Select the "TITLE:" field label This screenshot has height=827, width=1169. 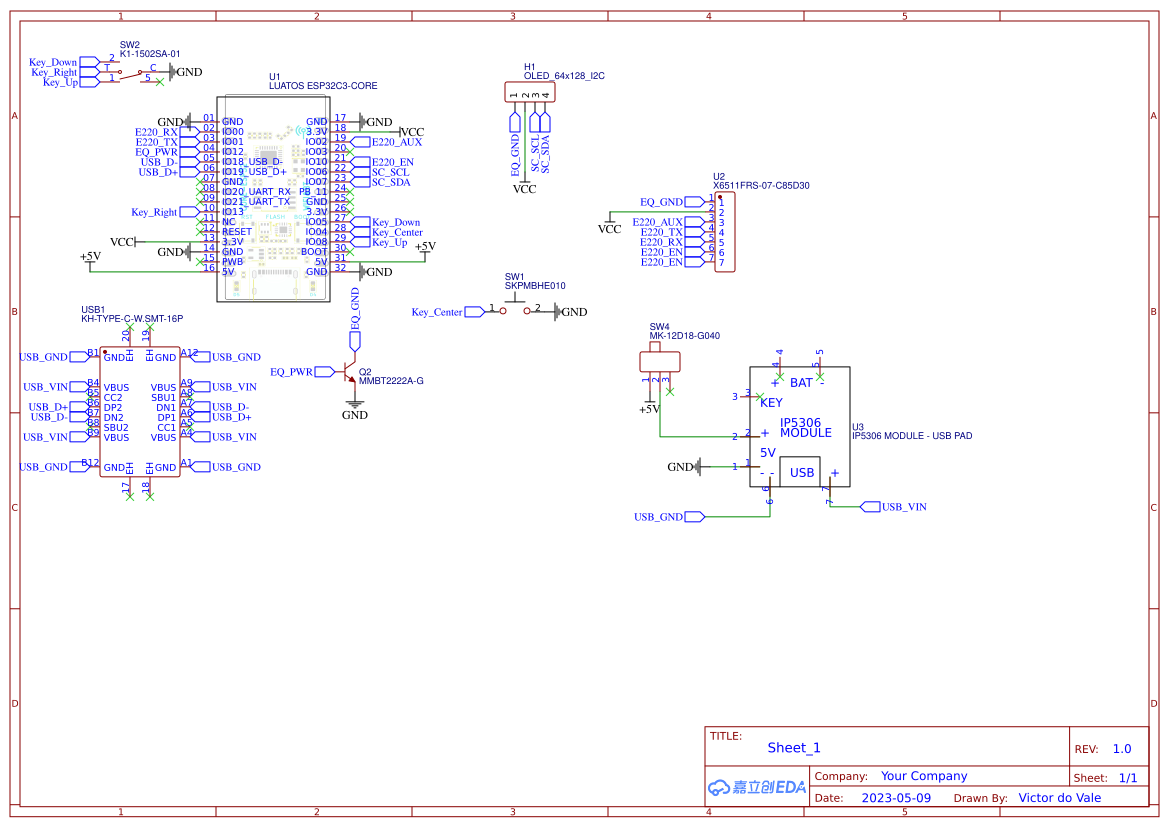pos(725,736)
